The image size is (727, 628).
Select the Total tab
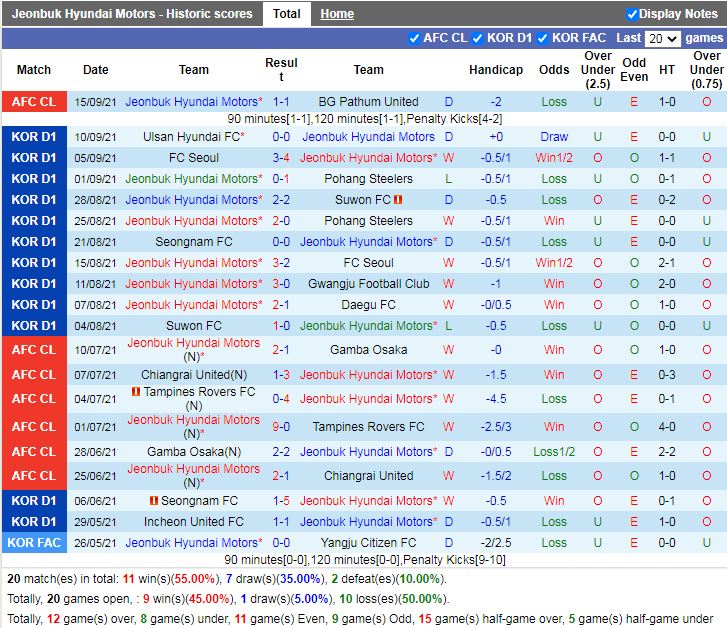point(286,14)
